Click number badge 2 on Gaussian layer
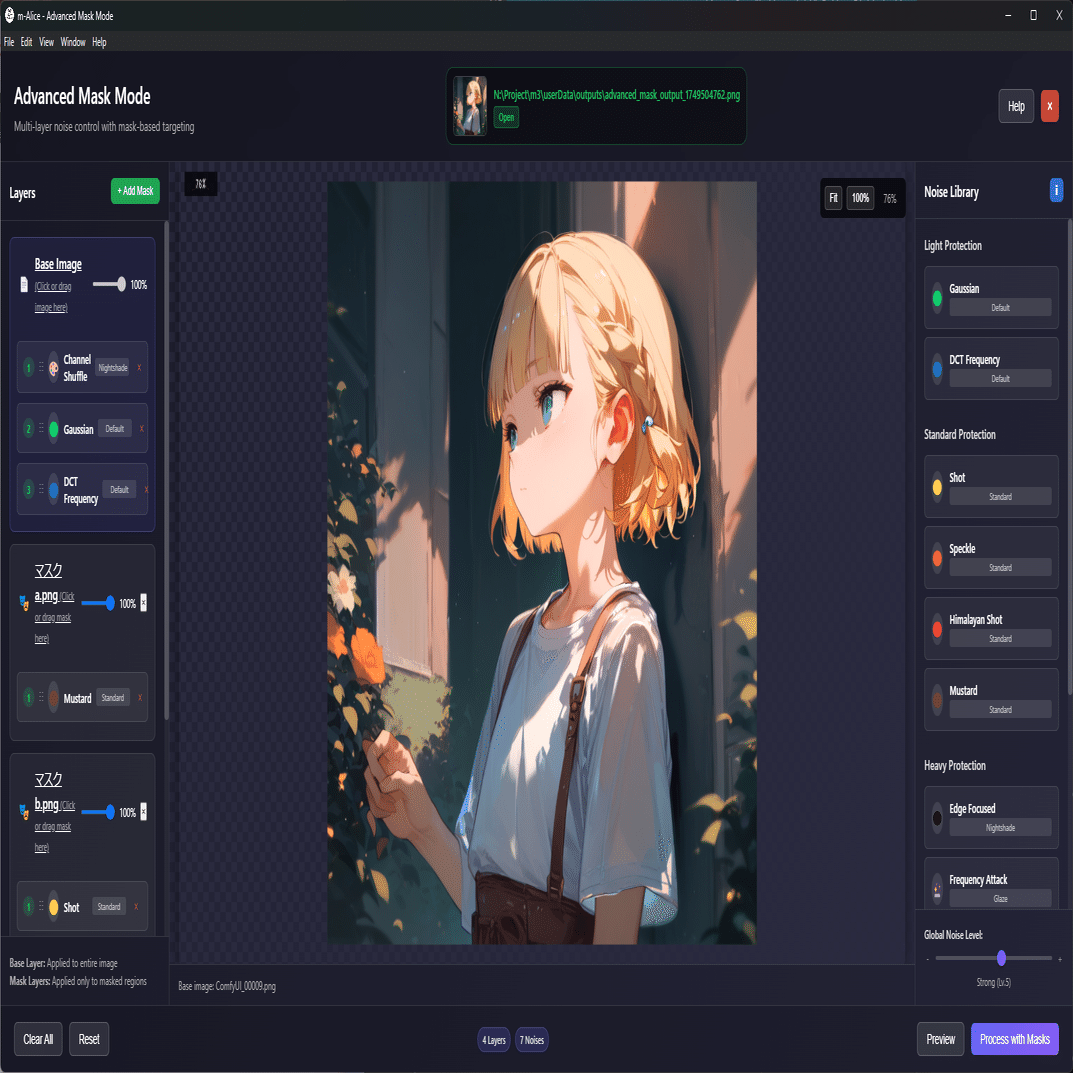 (29, 429)
